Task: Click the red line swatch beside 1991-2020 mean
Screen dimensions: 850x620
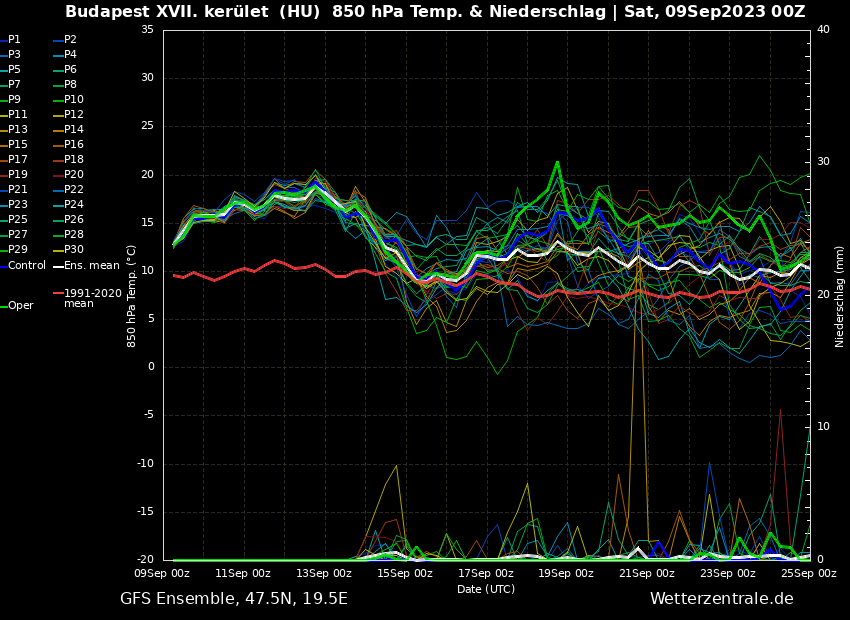Action: [58, 294]
